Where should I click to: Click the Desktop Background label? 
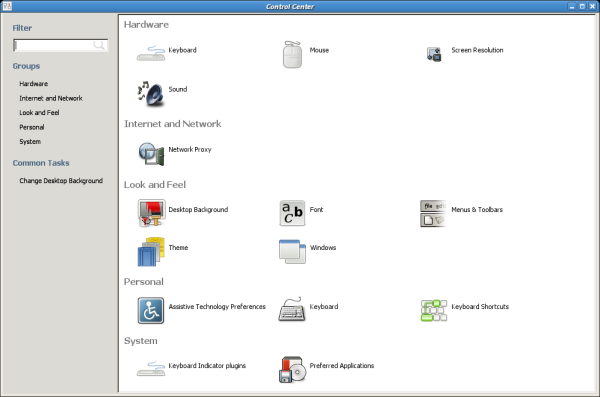pos(198,209)
